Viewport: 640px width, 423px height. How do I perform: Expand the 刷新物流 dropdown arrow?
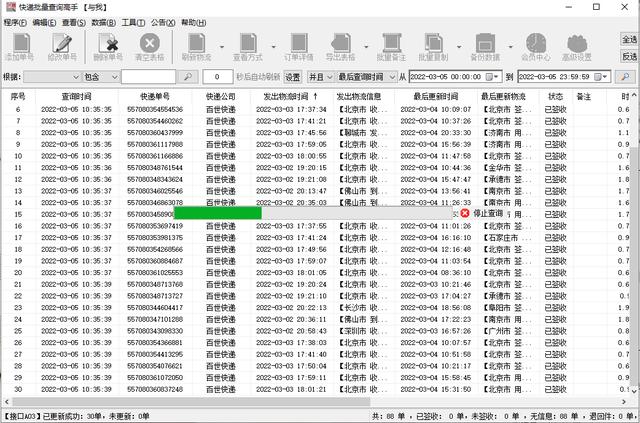point(222,47)
